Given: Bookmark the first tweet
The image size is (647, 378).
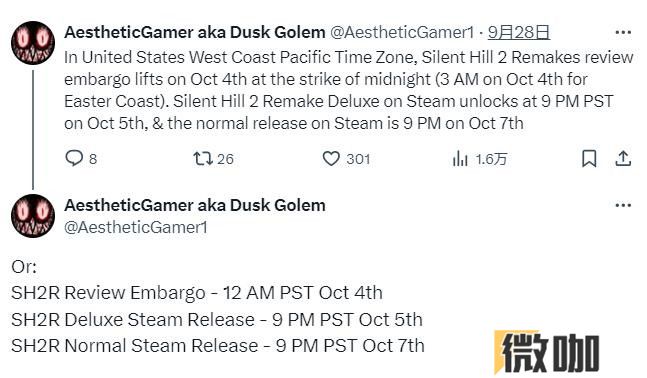Looking at the screenshot, I should coord(589,158).
